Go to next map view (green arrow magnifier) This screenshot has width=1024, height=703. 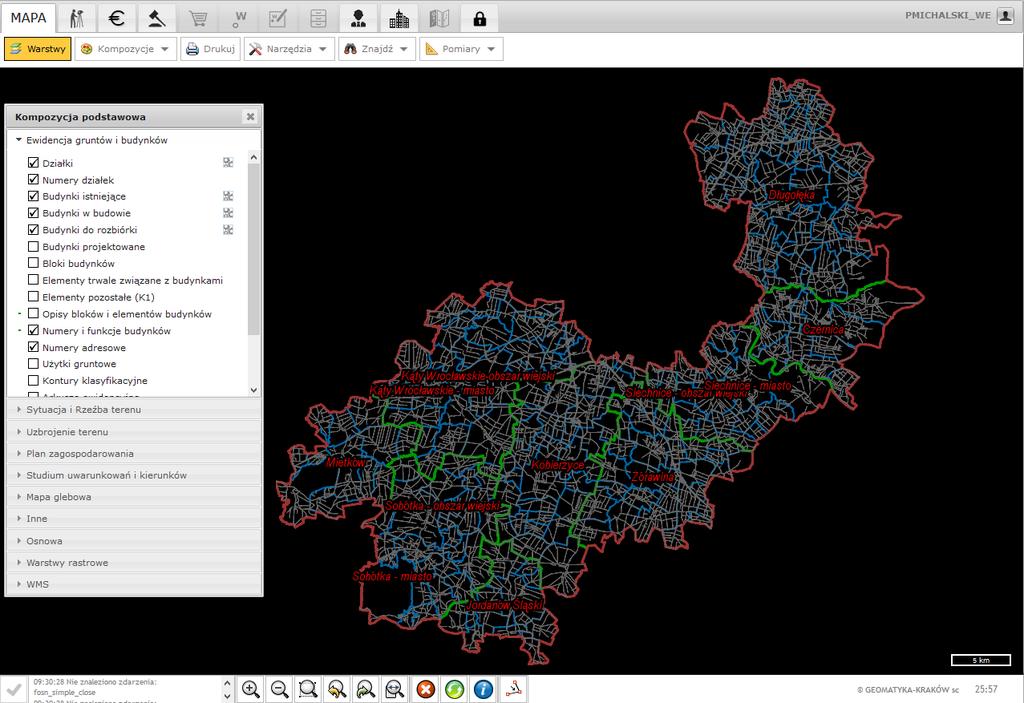pos(366,689)
